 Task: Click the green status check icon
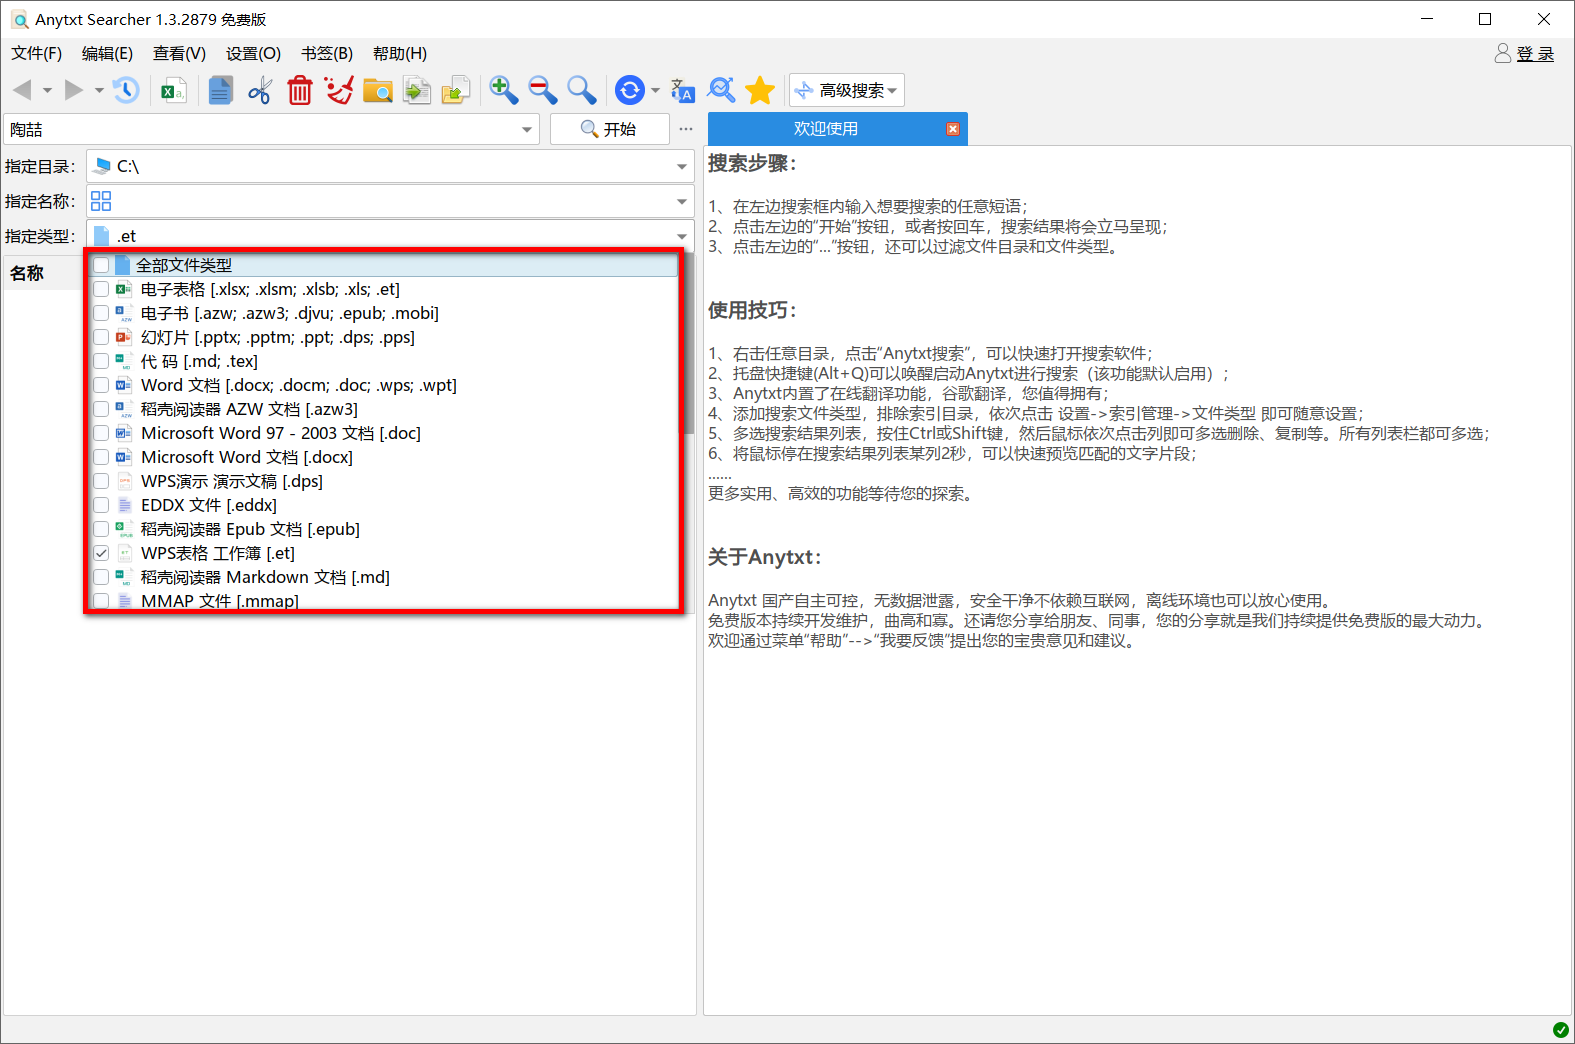click(1560, 1029)
